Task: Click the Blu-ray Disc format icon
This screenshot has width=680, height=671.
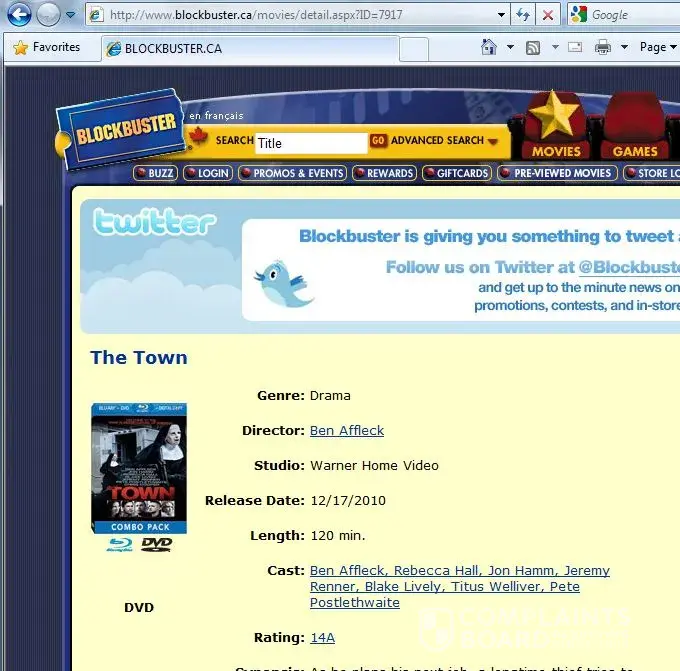Action: click(x=120, y=544)
